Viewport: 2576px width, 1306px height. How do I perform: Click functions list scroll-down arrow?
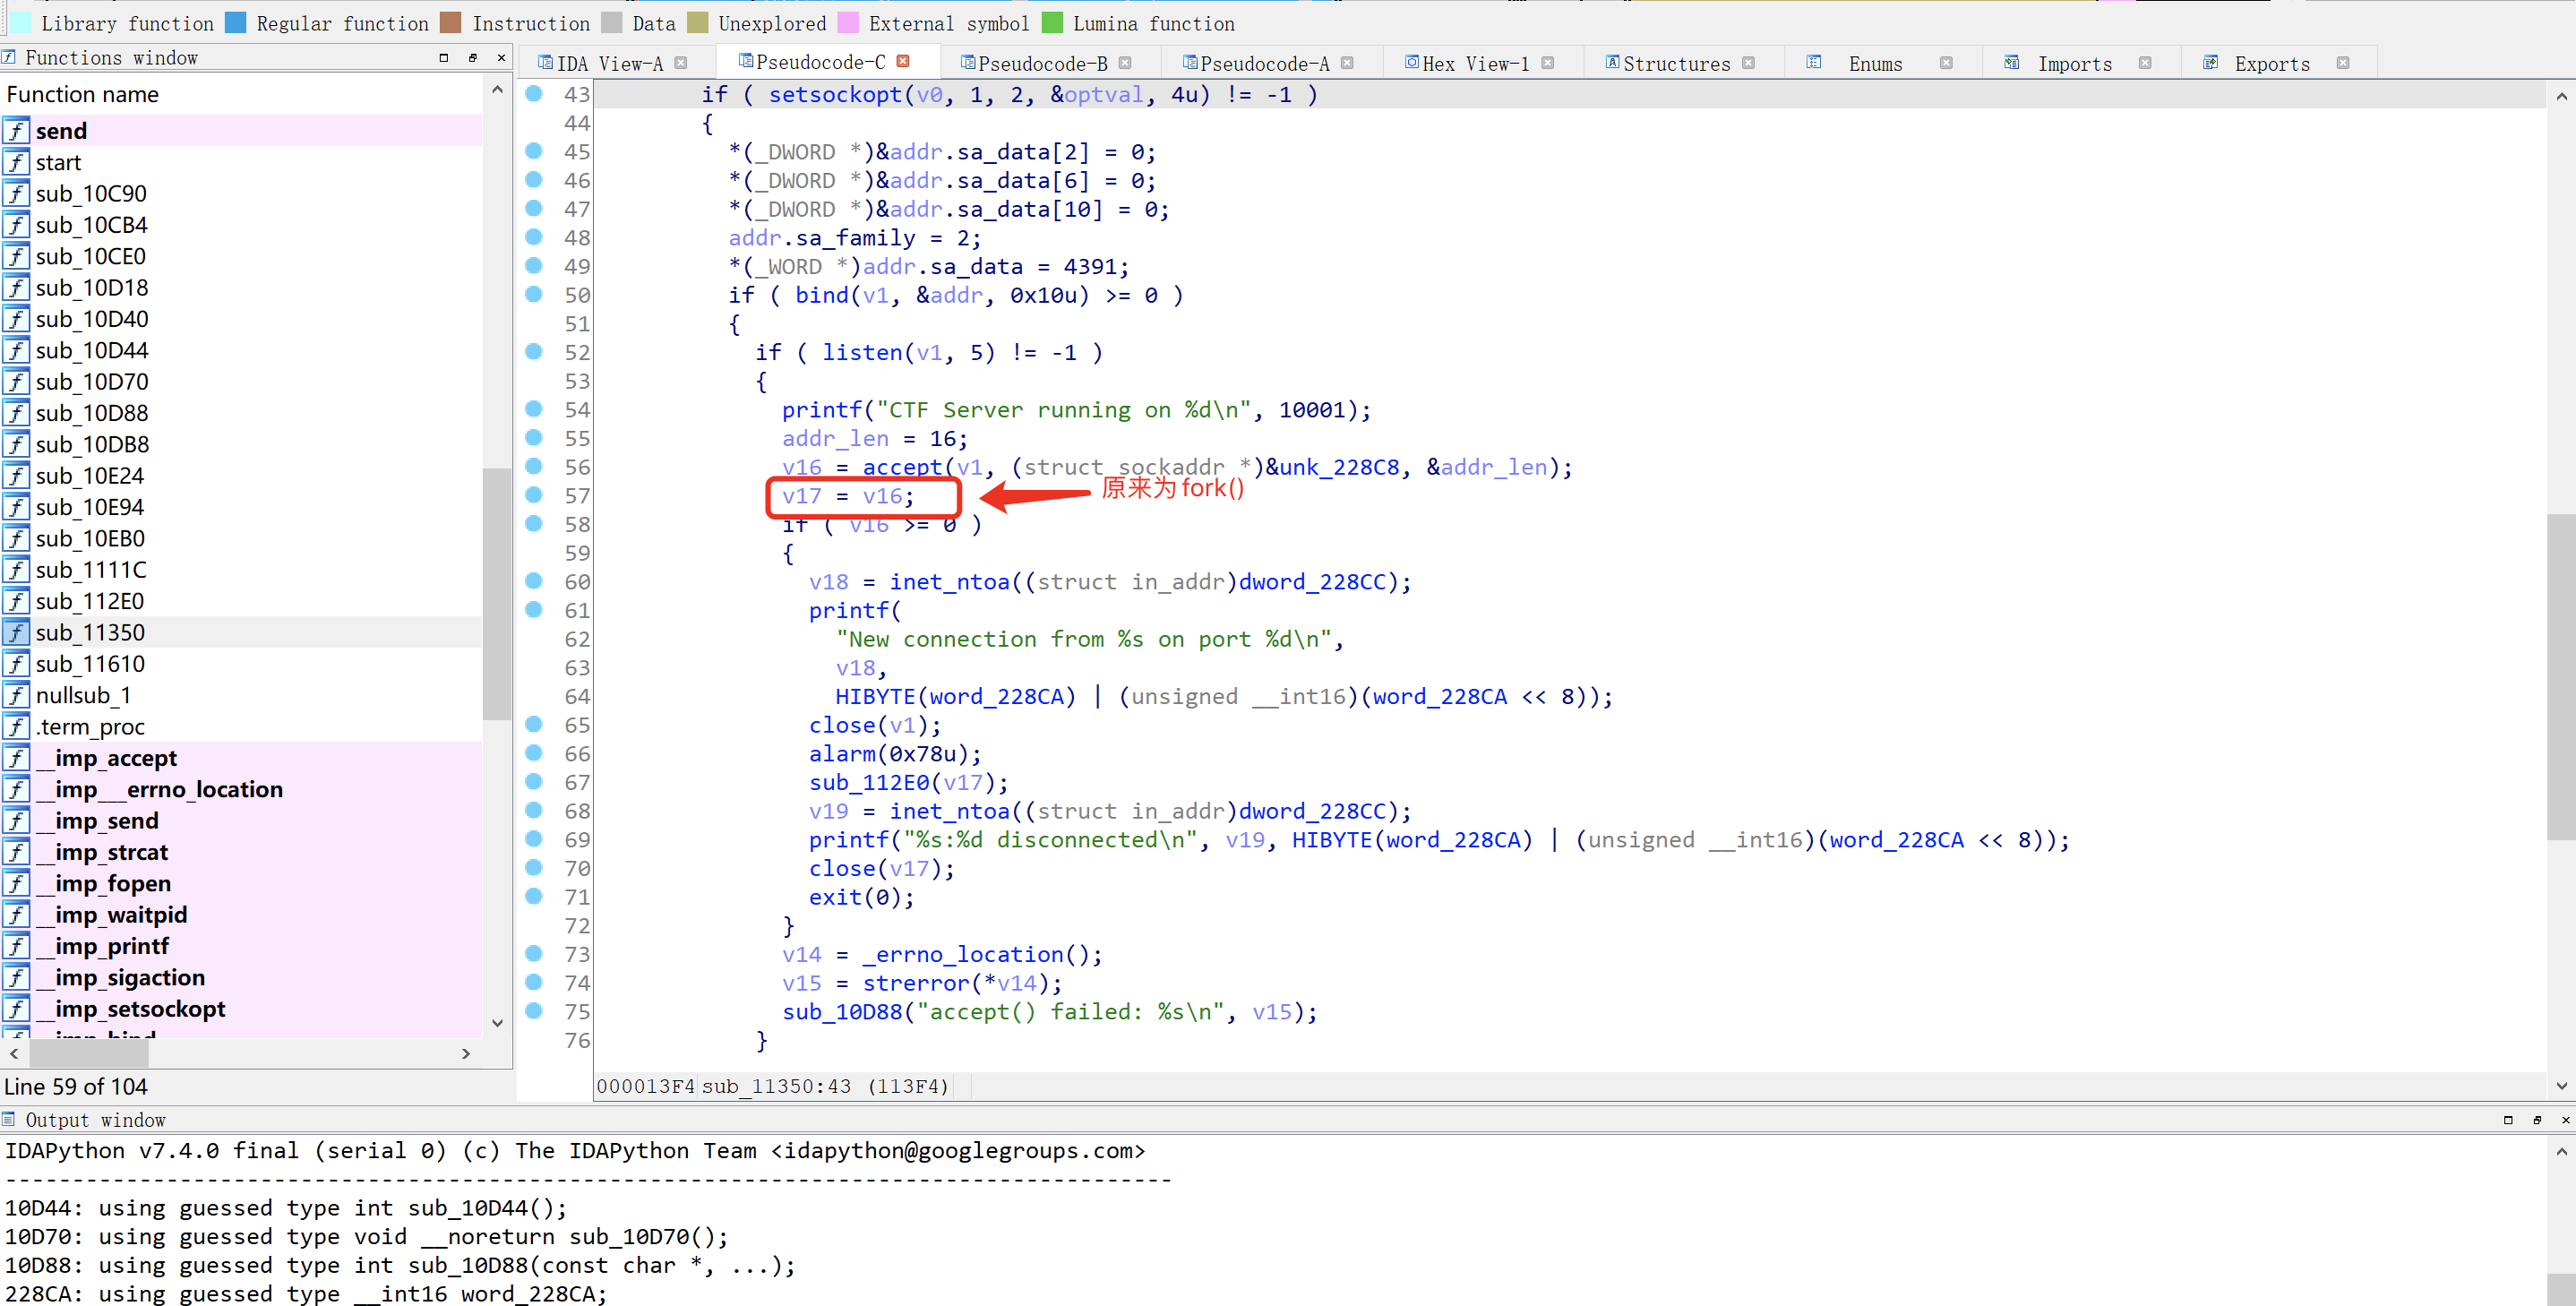click(x=497, y=1023)
